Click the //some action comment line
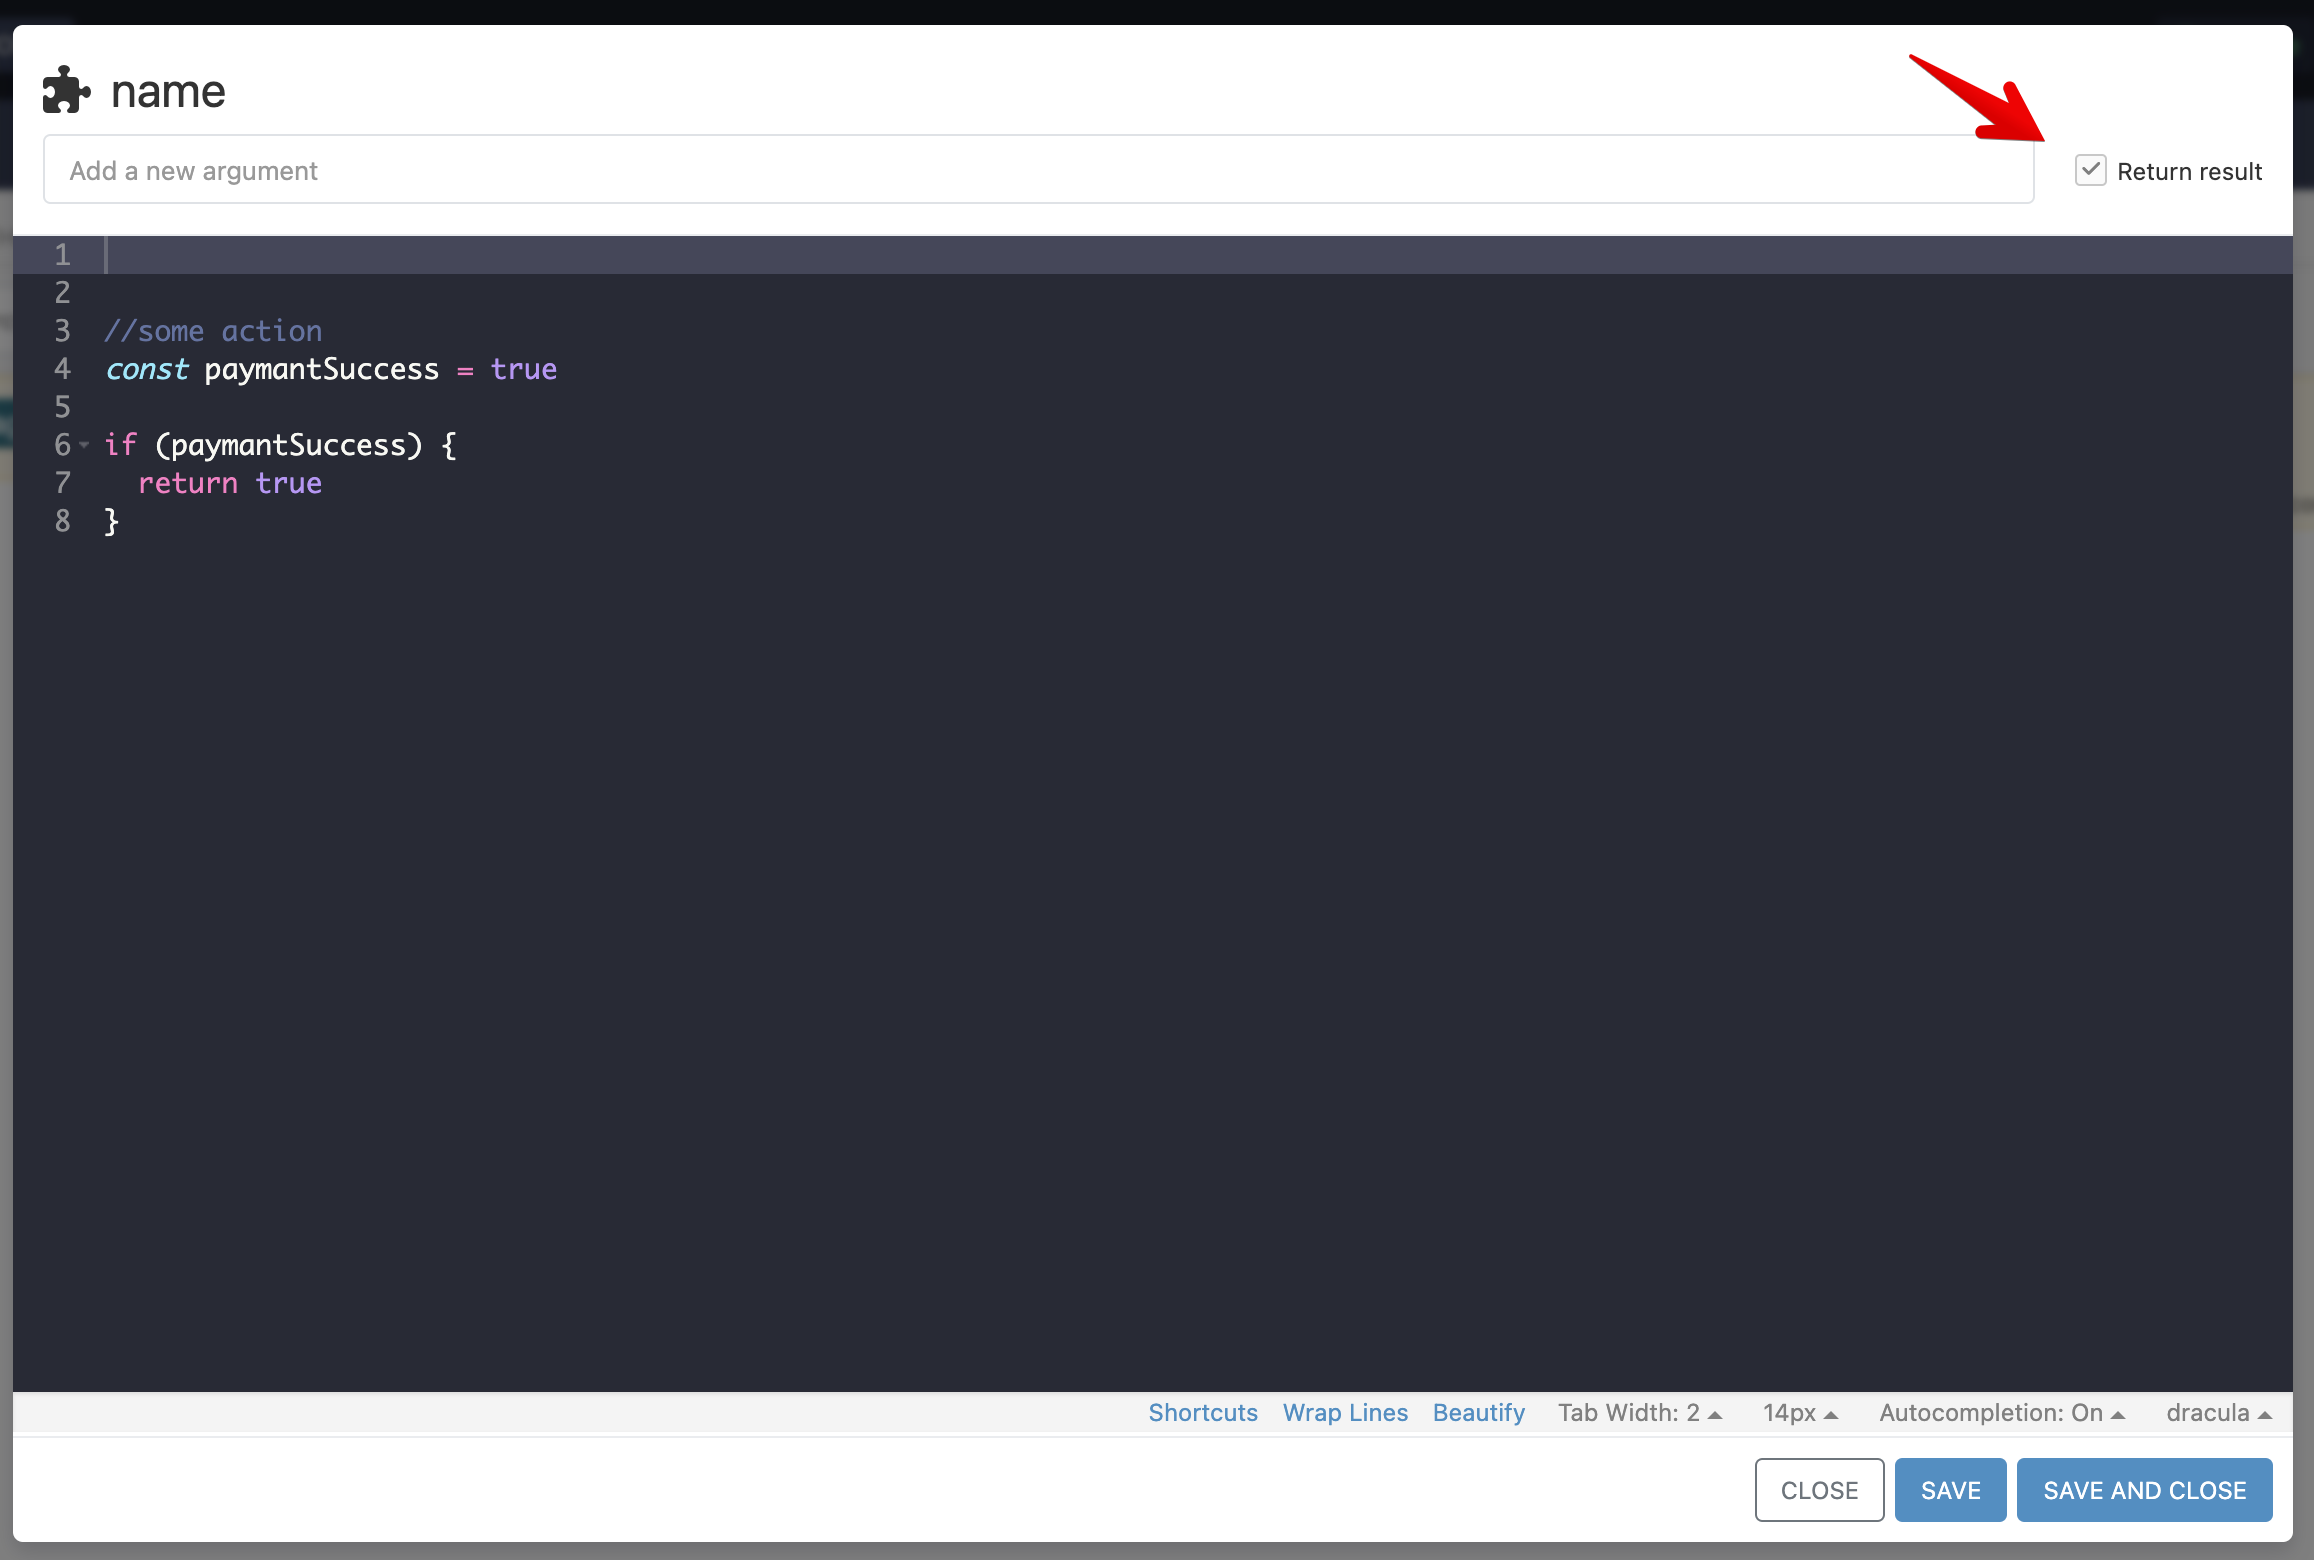Image resolution: width=2314 pixels, height=1560 pixels. (213, 331)
